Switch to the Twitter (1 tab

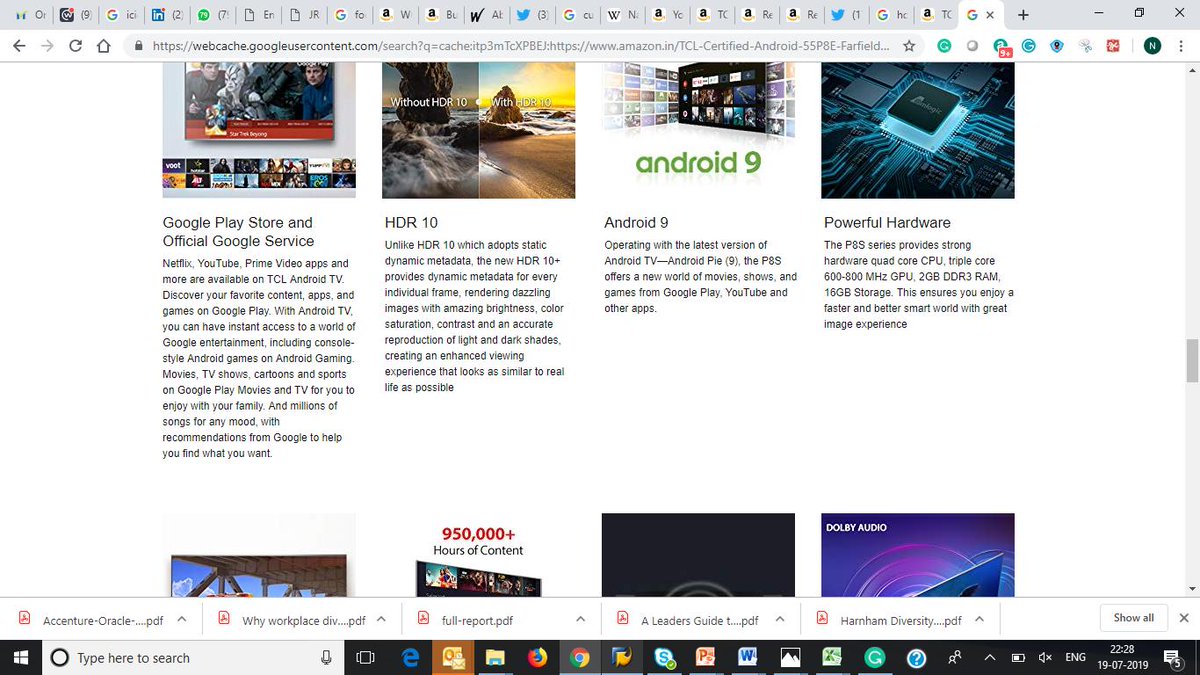coord(843,15)
